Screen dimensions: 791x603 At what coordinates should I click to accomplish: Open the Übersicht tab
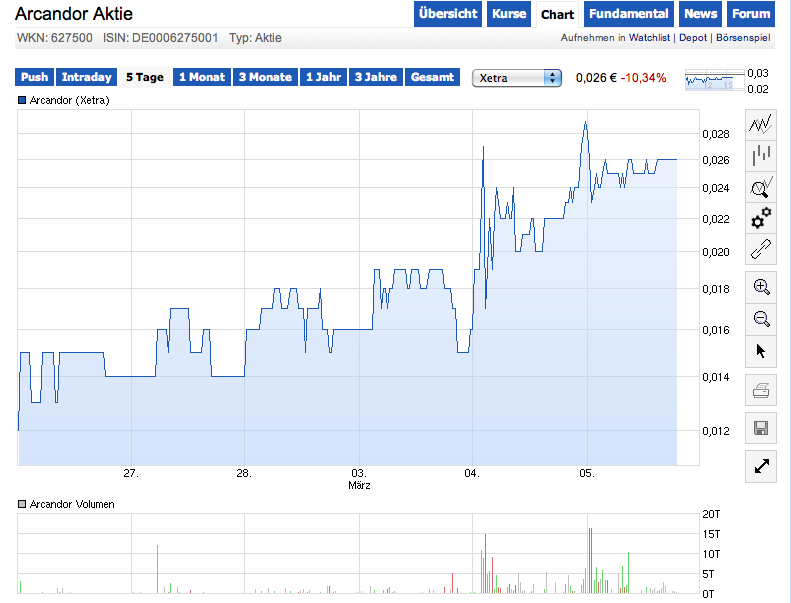tap(448, 14)
